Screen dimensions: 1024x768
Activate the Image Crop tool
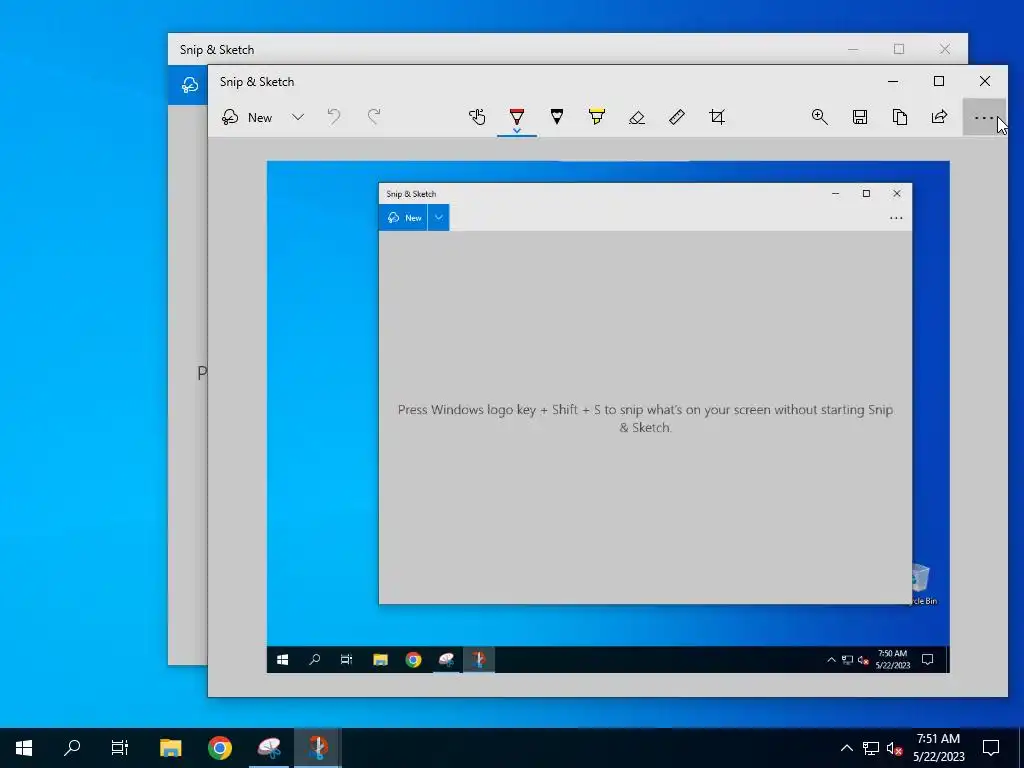click(x=717, y=118)
